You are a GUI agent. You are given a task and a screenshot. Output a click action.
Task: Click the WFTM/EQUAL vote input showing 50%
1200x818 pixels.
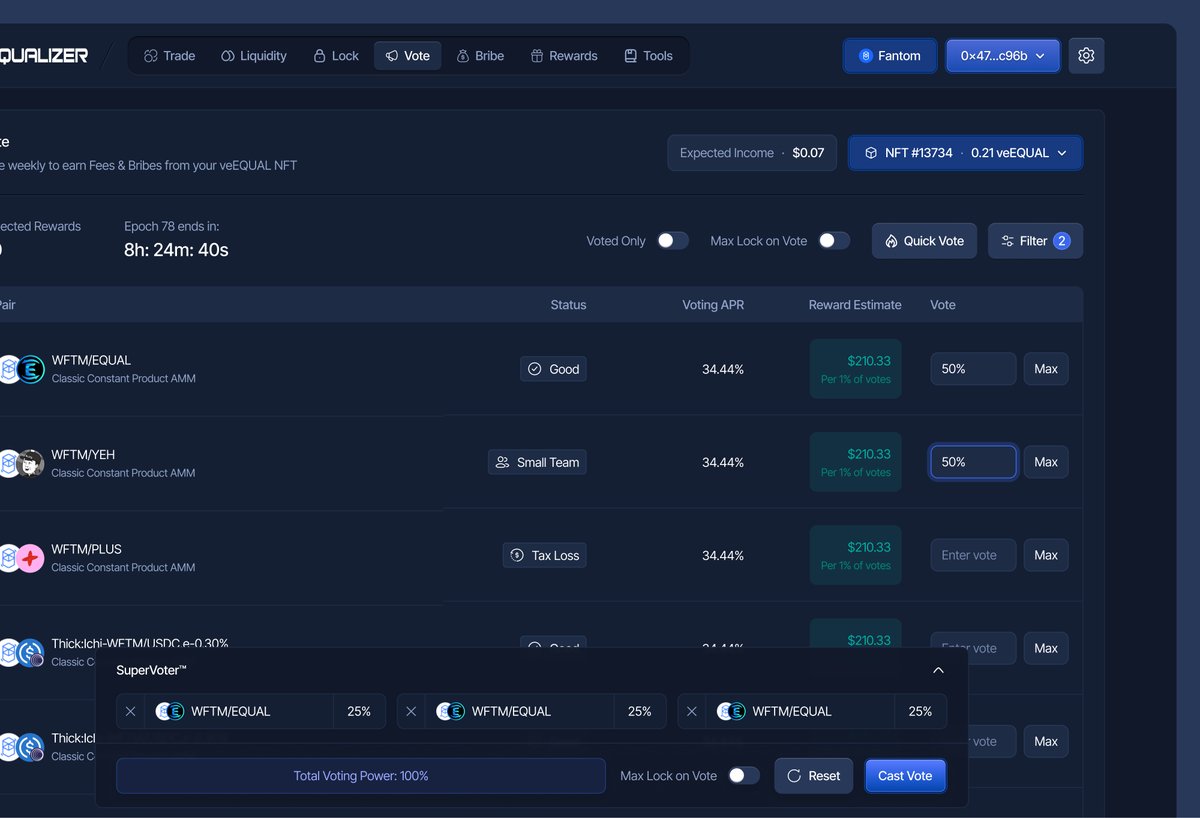[x=973, y=369]
